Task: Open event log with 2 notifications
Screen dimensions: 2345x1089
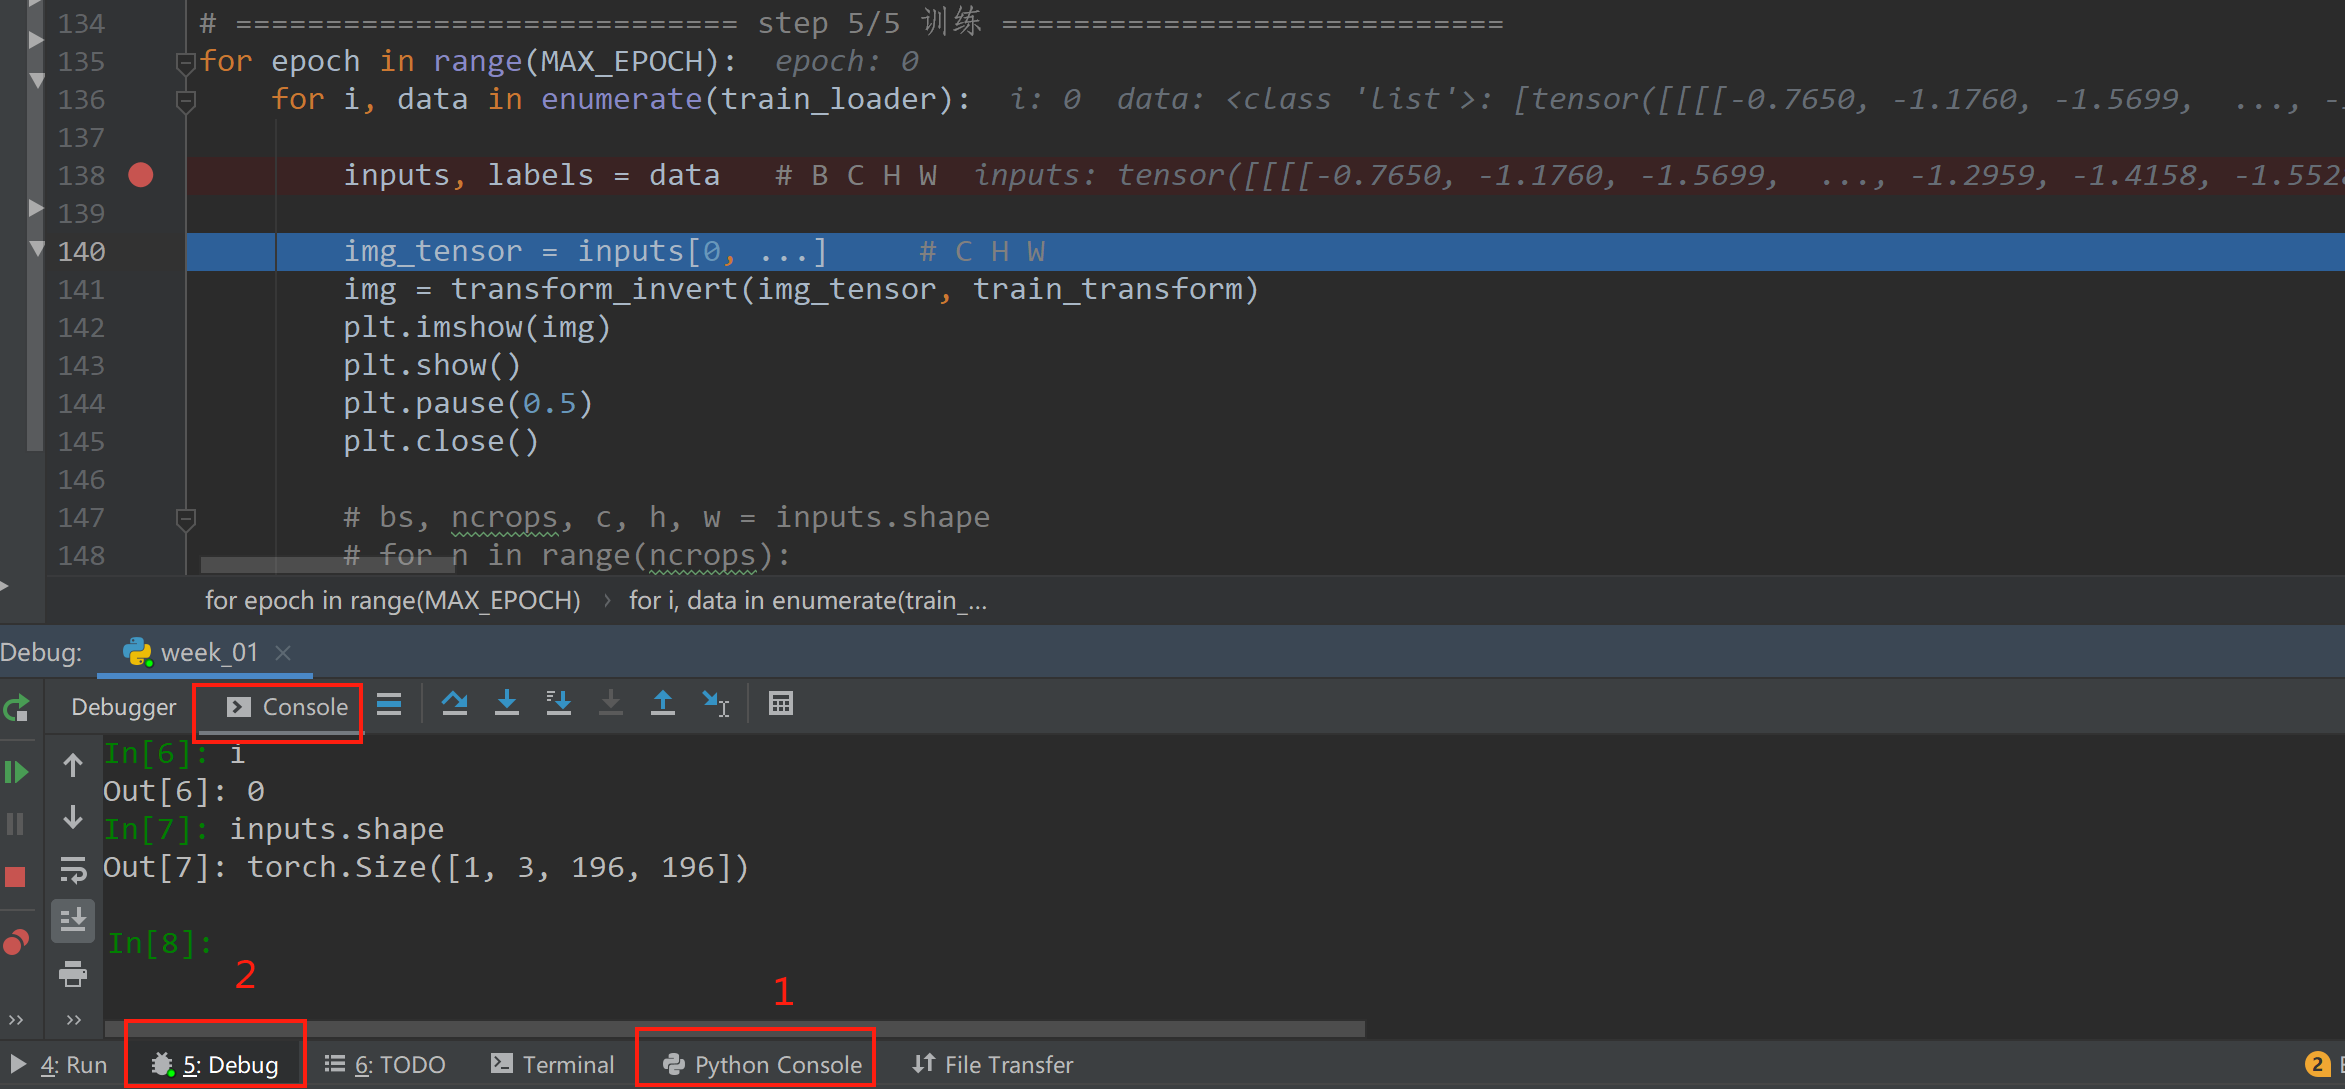Action: click(x=2318, y=1065)
